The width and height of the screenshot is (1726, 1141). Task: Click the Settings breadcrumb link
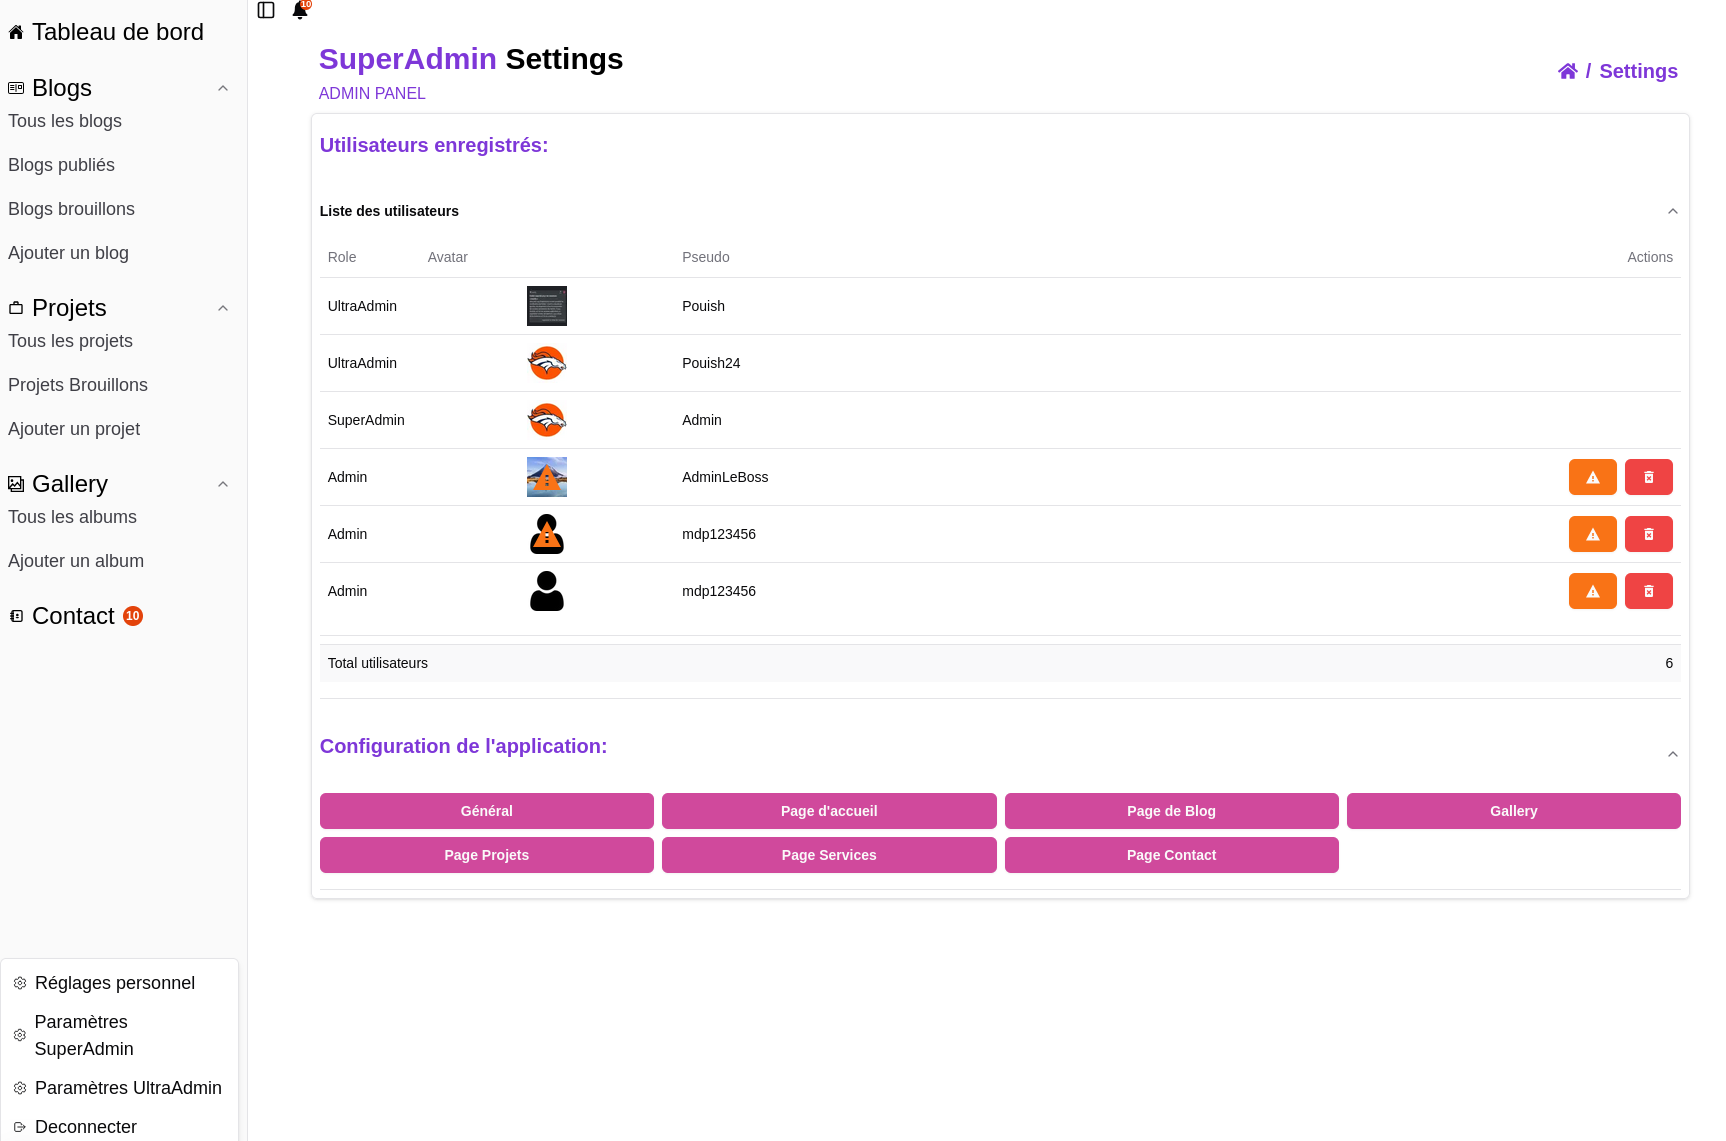pyautogui.click(x=1637, y=71)
